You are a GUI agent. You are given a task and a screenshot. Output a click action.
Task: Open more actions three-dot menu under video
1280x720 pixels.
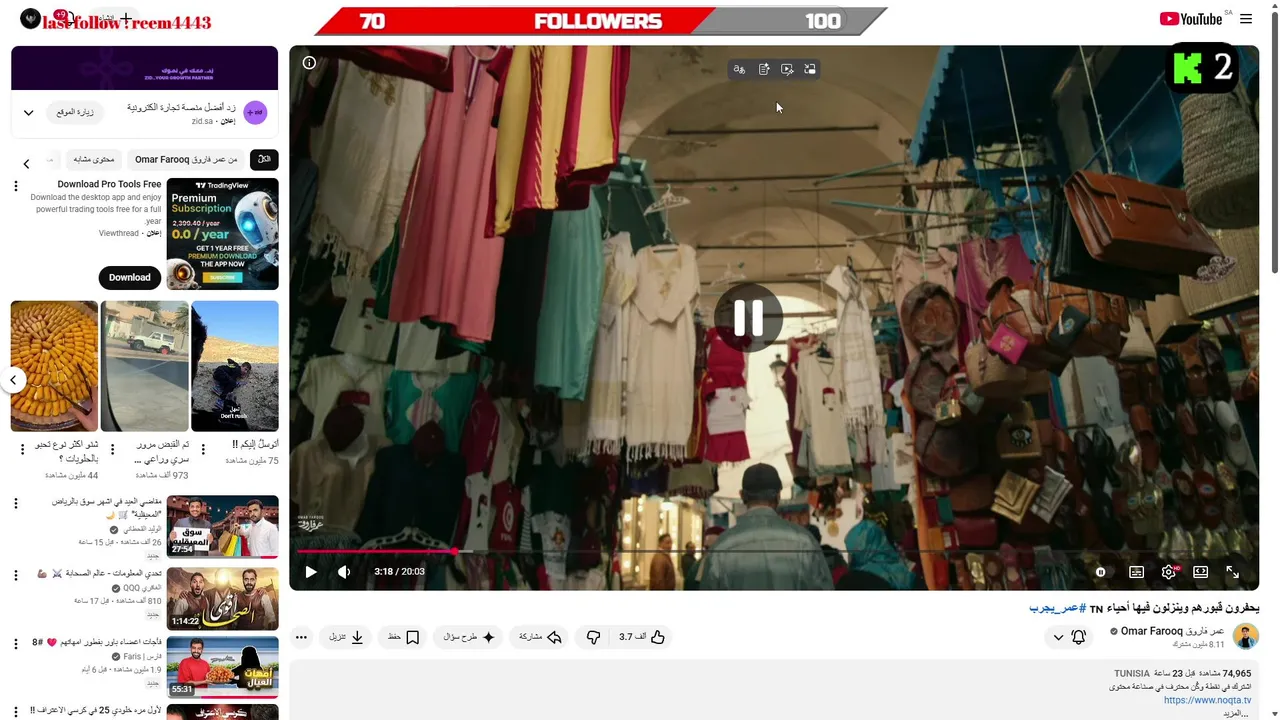(301, 637)
